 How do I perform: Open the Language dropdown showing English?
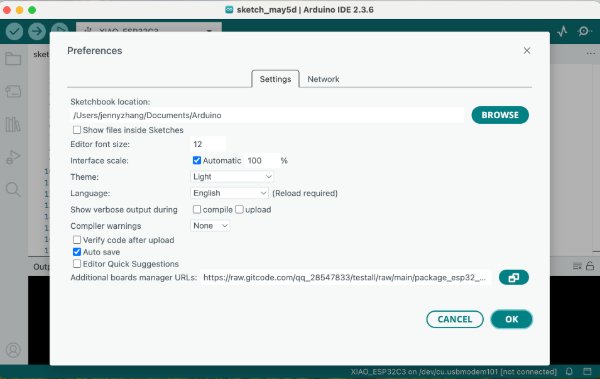[x=229, y=193]
